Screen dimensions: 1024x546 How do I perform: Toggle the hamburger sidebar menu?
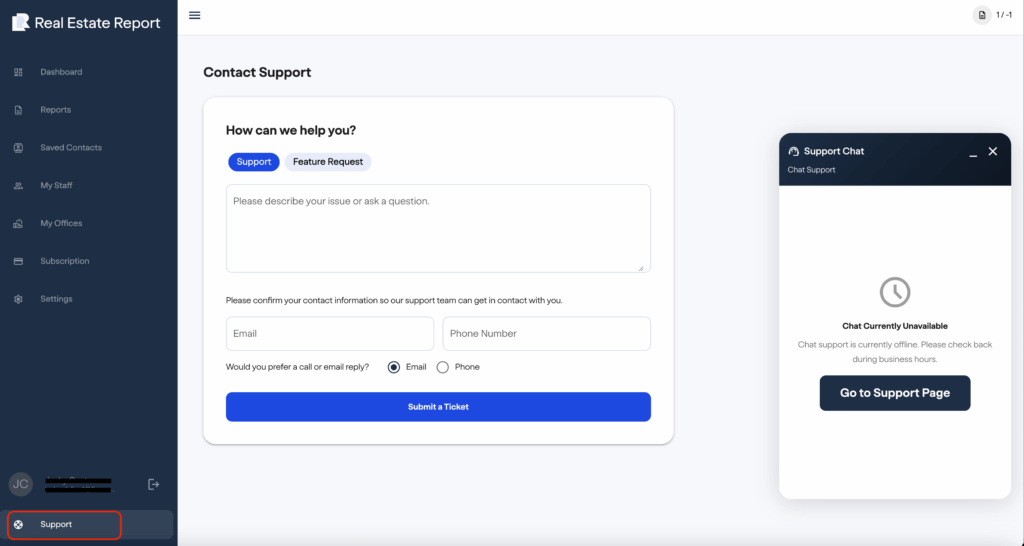click(195, 15)
